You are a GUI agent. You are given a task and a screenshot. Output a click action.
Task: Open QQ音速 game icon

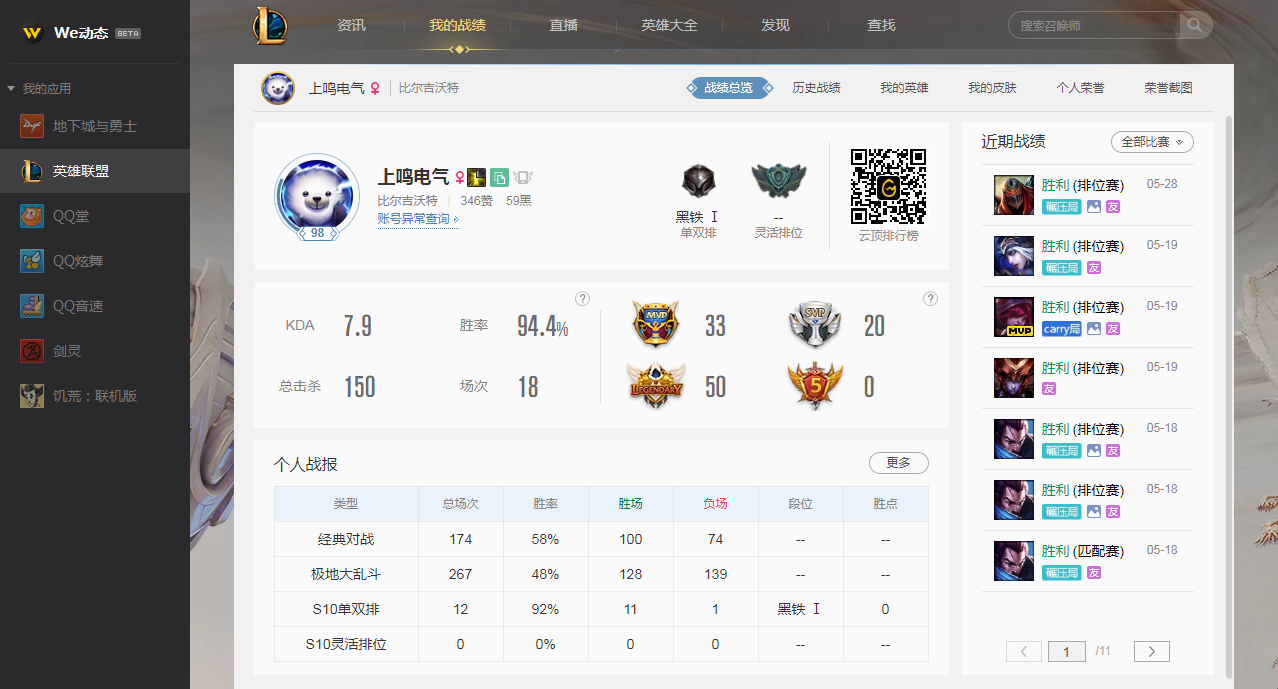(32, 306)
